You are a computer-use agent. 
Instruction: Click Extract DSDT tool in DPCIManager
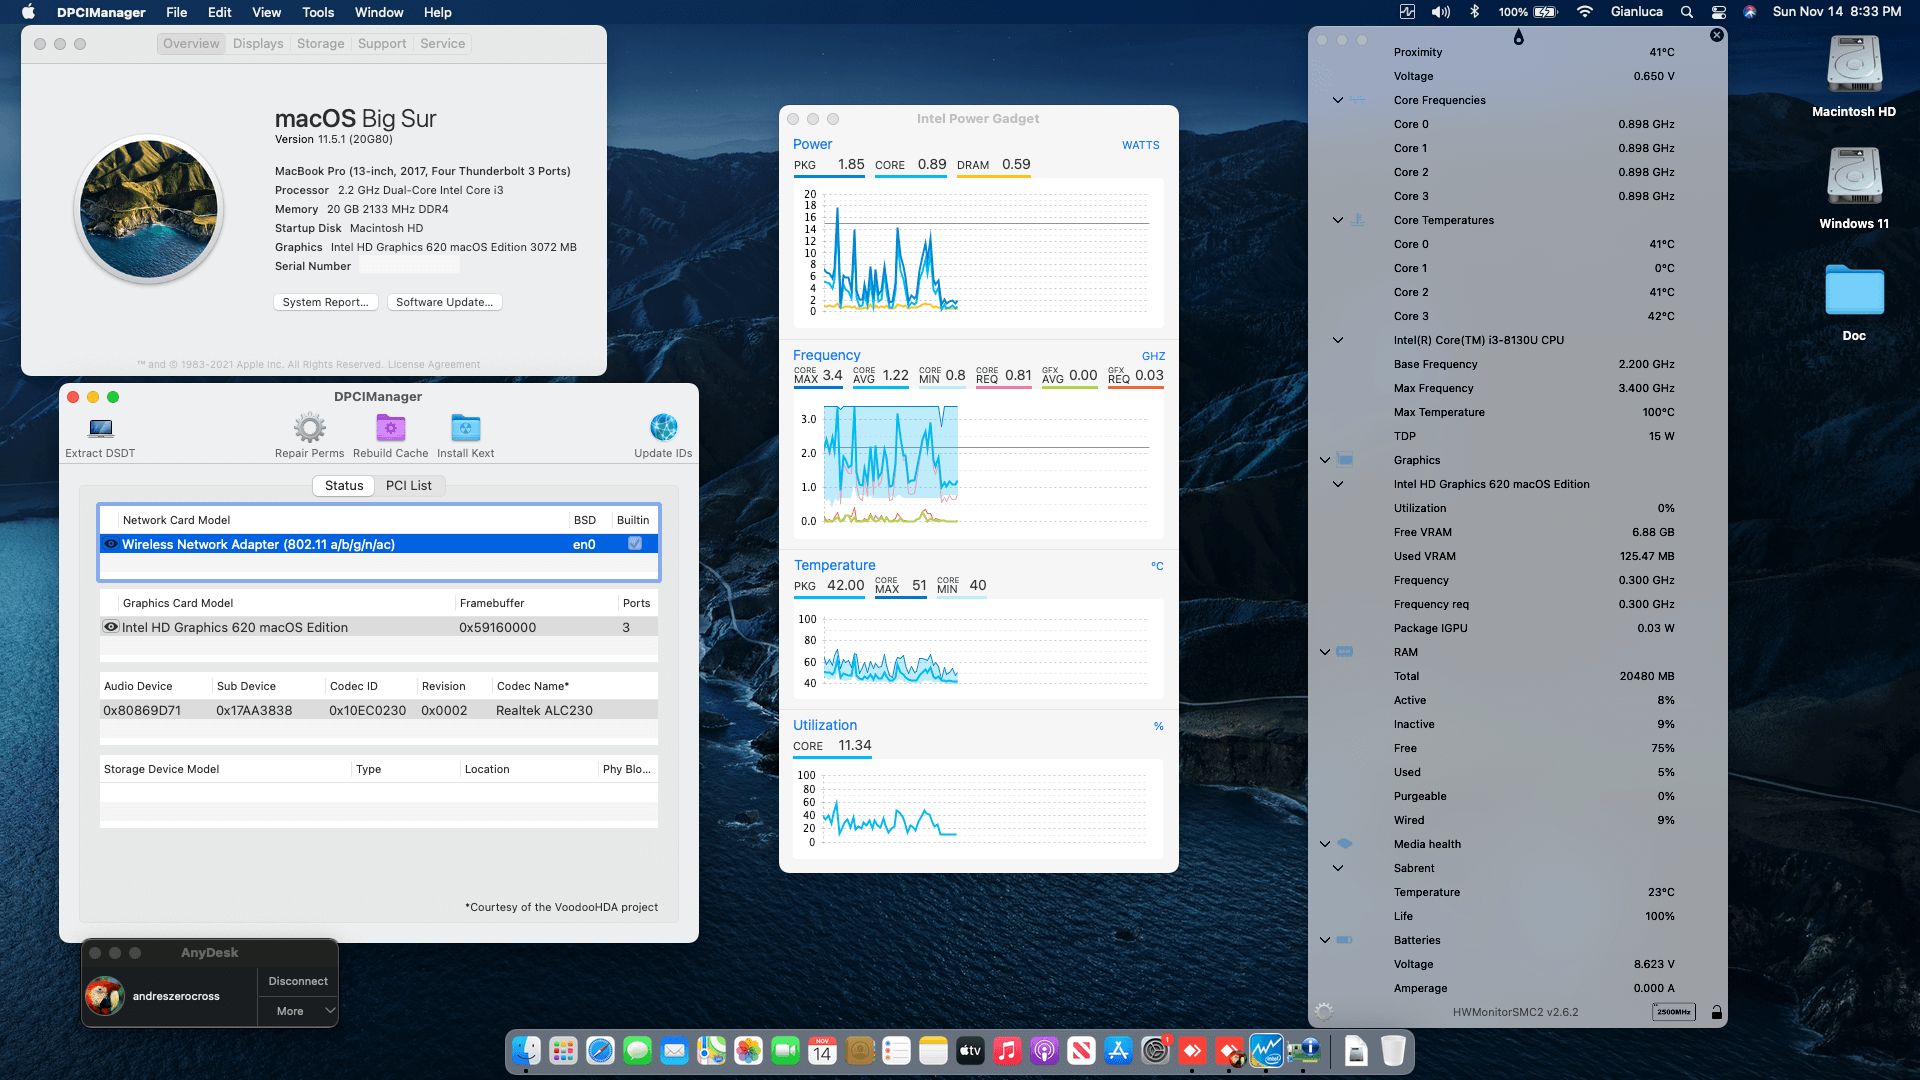100,437
